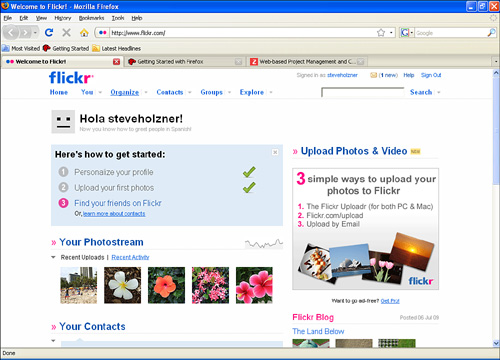Click the gray buddy icon avatar
The height and width of the screenshot is (360, 500).
tap(63, 122)
